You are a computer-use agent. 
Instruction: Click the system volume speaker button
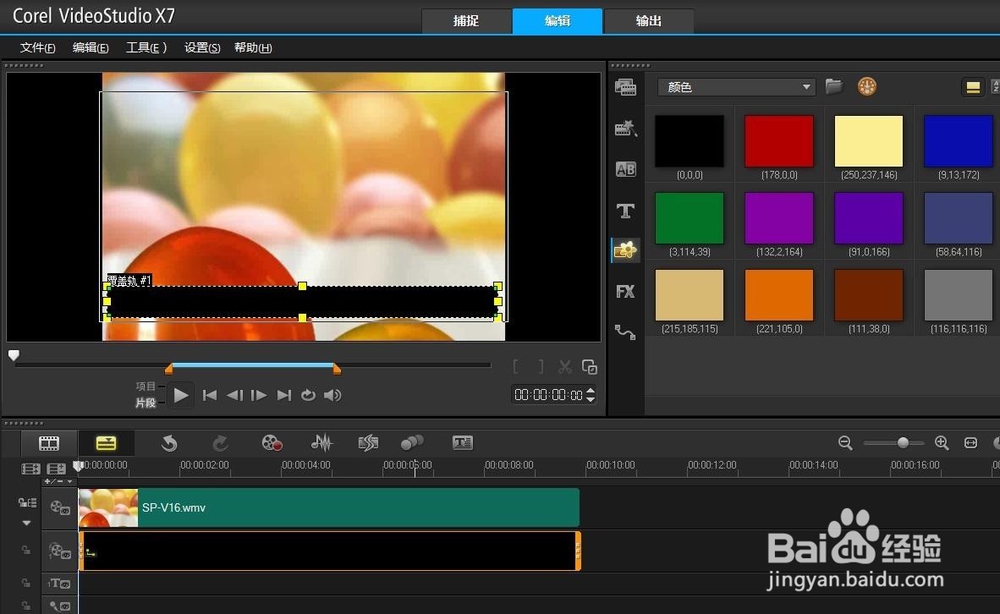tap(332, 395)
